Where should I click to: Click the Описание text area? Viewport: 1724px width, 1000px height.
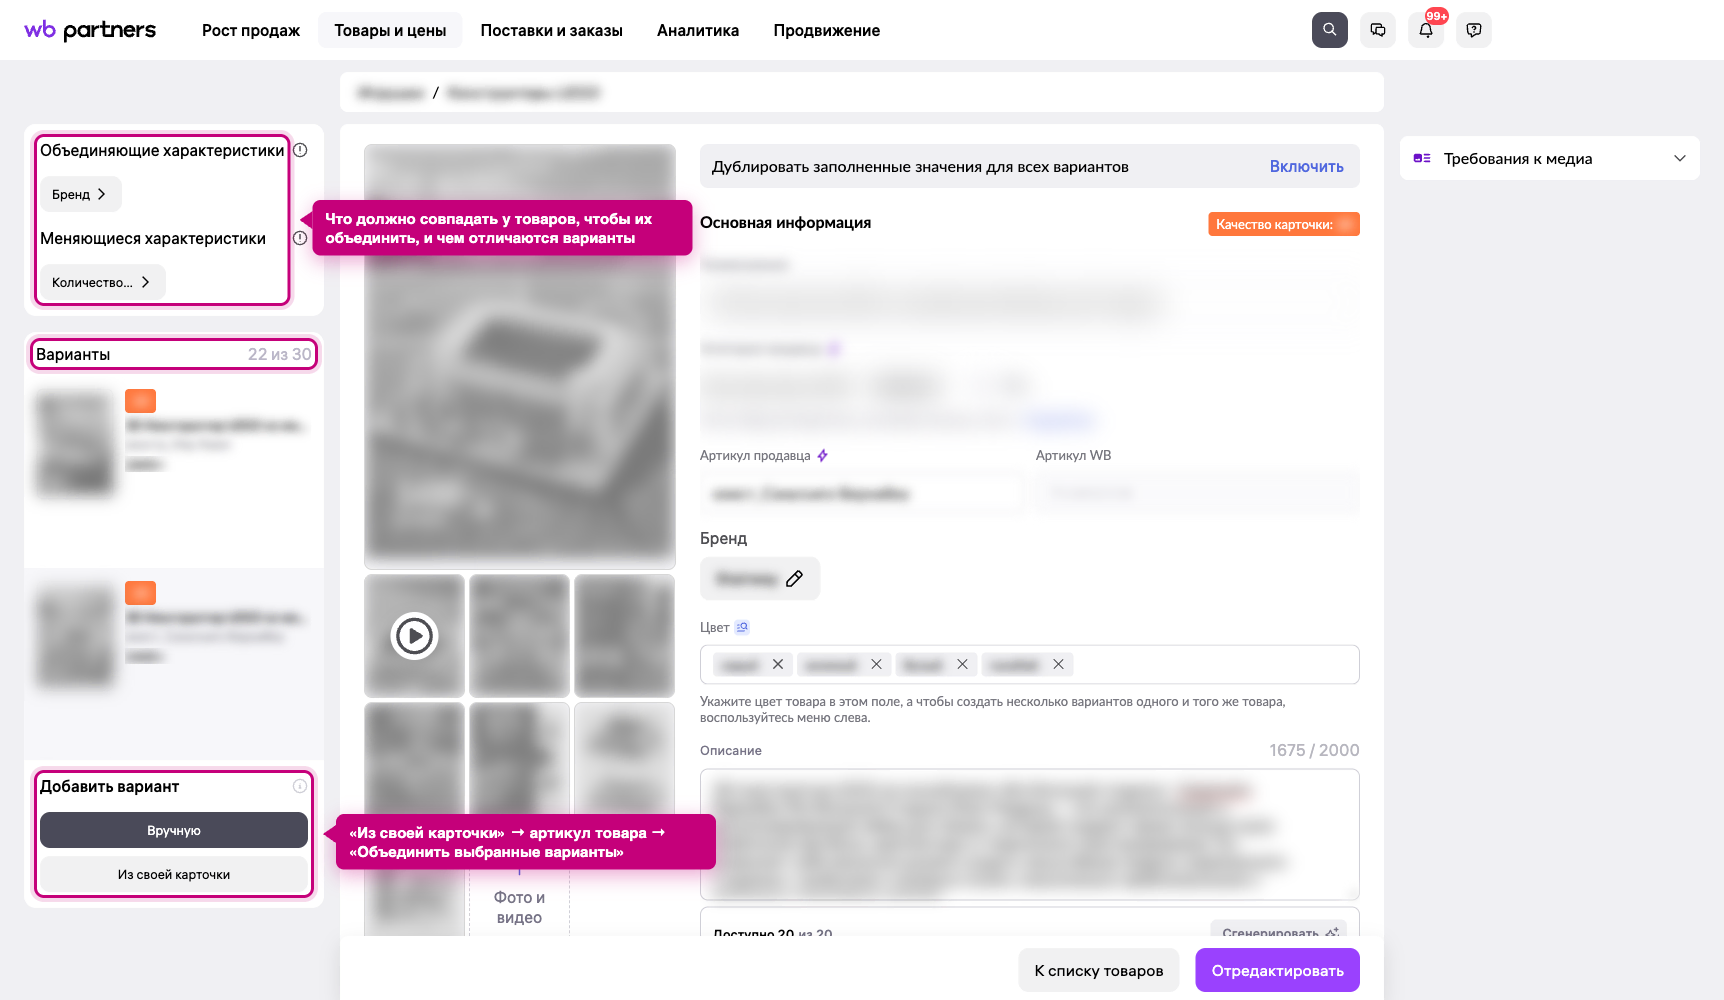coord(1030,834)
